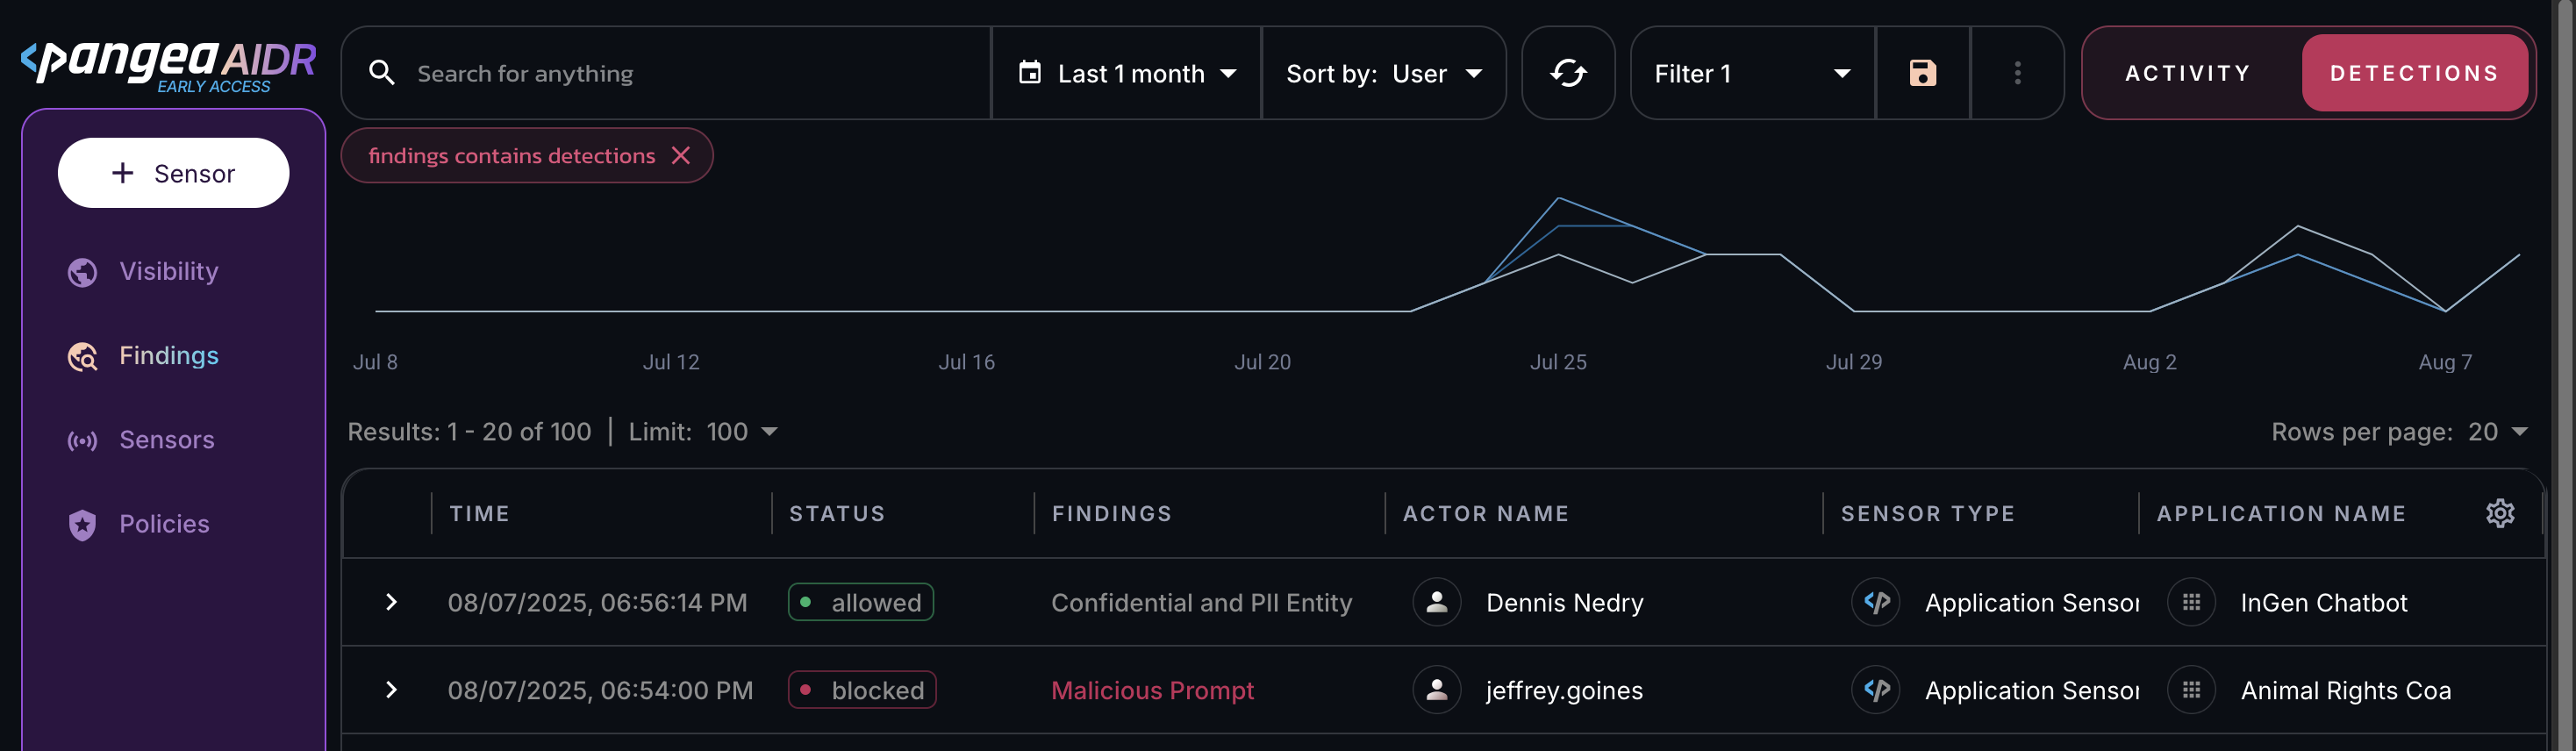Refresh results with the sync icon

tap(1567, 73)
